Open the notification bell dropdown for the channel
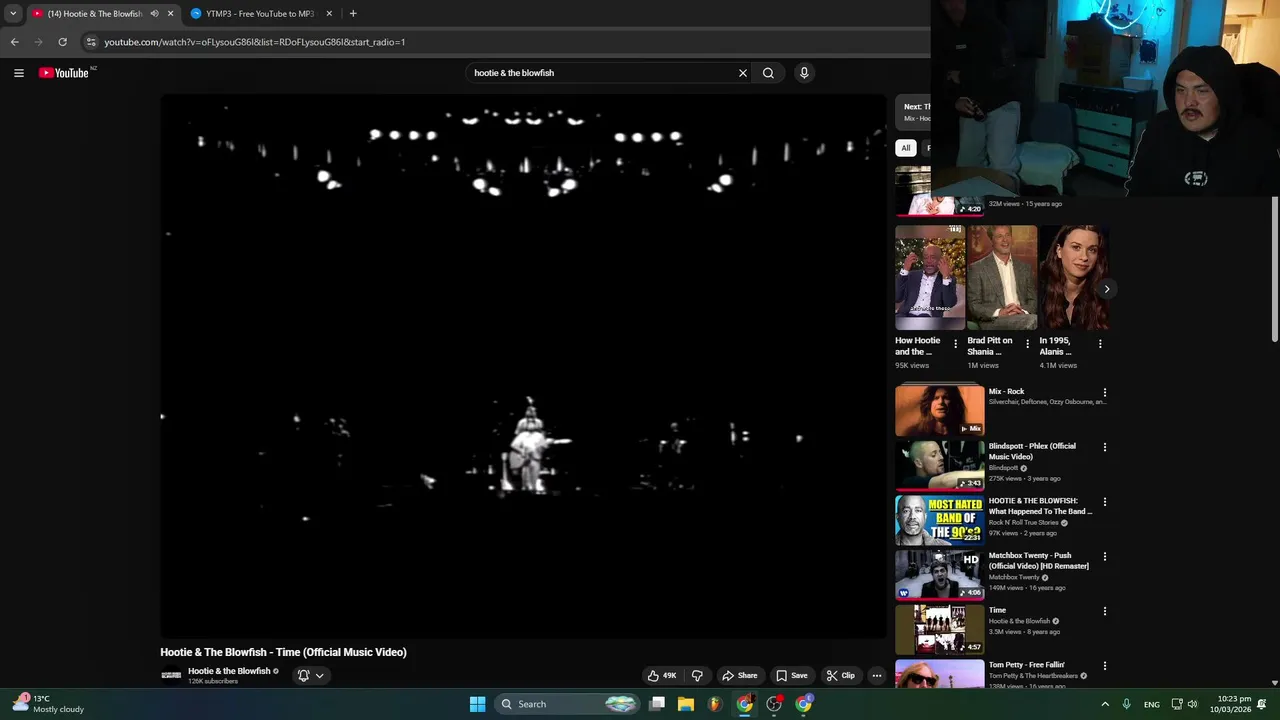Image resolution: width=1280 pixels, height=720 pixels. 311,676
